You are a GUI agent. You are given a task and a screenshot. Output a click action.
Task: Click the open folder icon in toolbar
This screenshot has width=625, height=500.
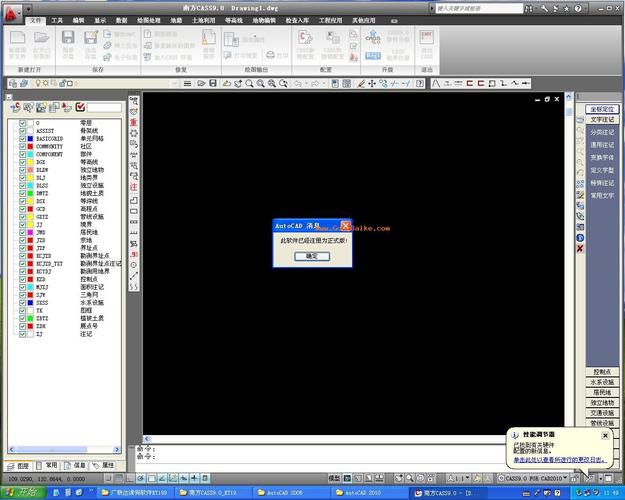click(x=201, y=83)
